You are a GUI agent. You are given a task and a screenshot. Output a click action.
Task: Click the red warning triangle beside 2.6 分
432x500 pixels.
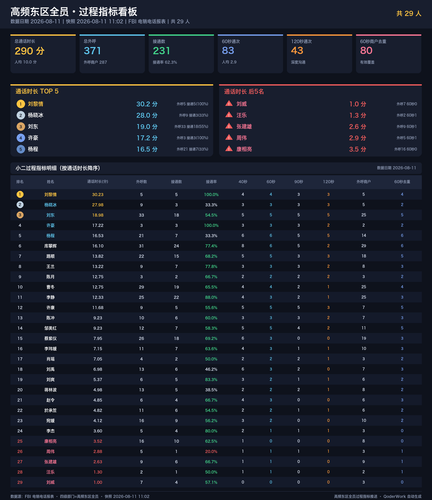point(229,126)
